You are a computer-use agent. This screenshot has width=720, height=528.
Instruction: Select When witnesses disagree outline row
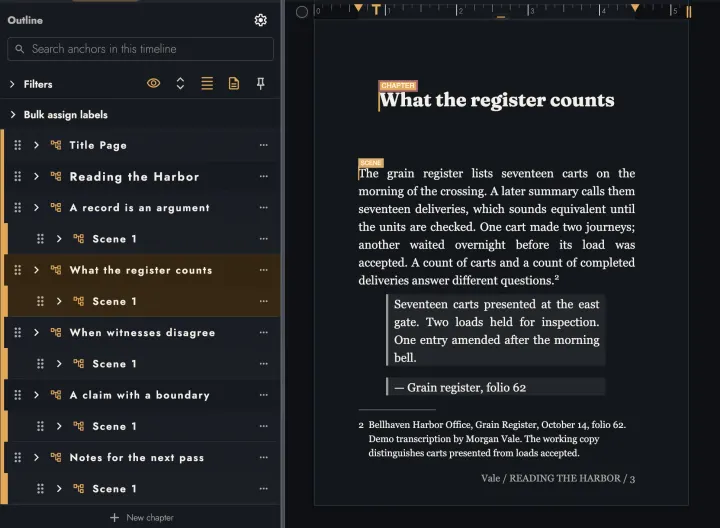(142, 332)
